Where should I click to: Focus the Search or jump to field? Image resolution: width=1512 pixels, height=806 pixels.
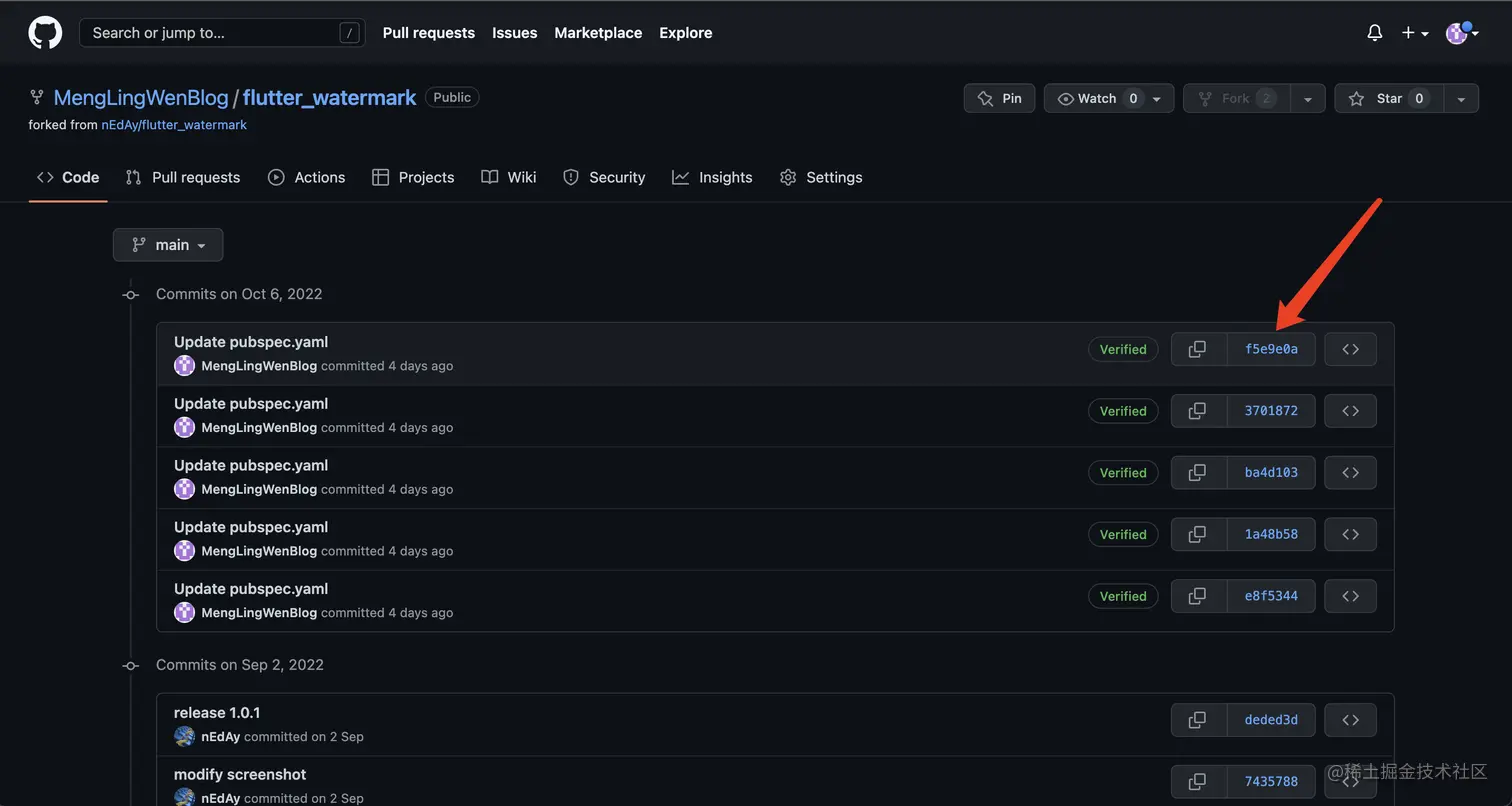[x=222, y=33]
